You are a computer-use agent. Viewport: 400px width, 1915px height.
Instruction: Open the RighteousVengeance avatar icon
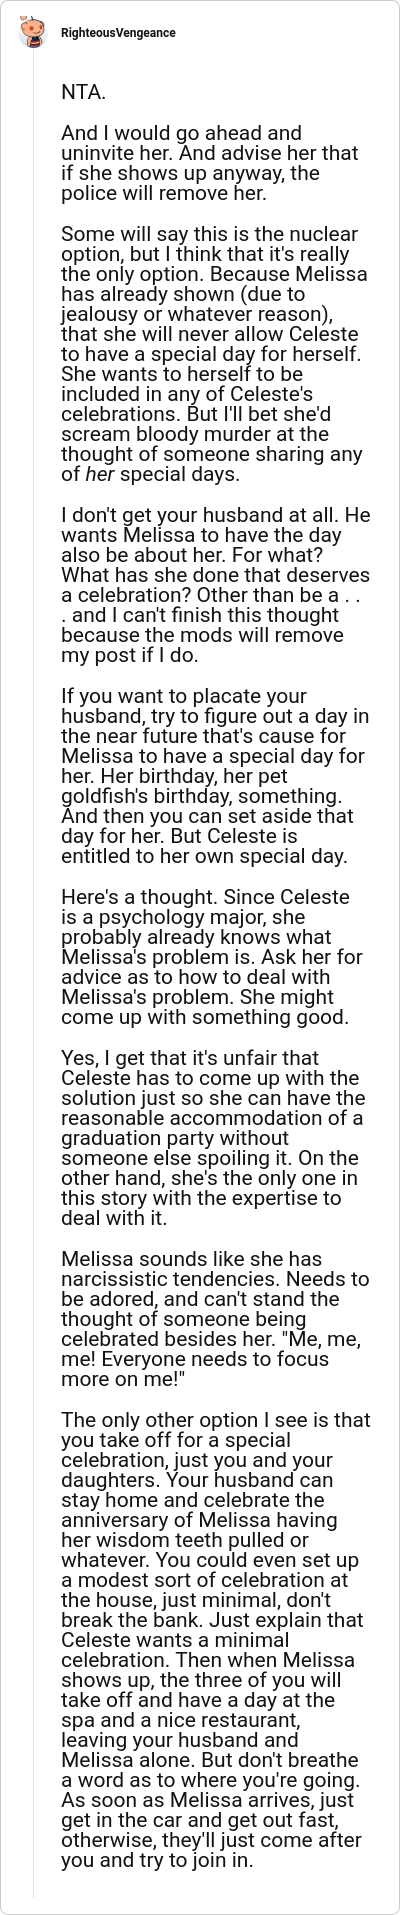click(33, 33)
